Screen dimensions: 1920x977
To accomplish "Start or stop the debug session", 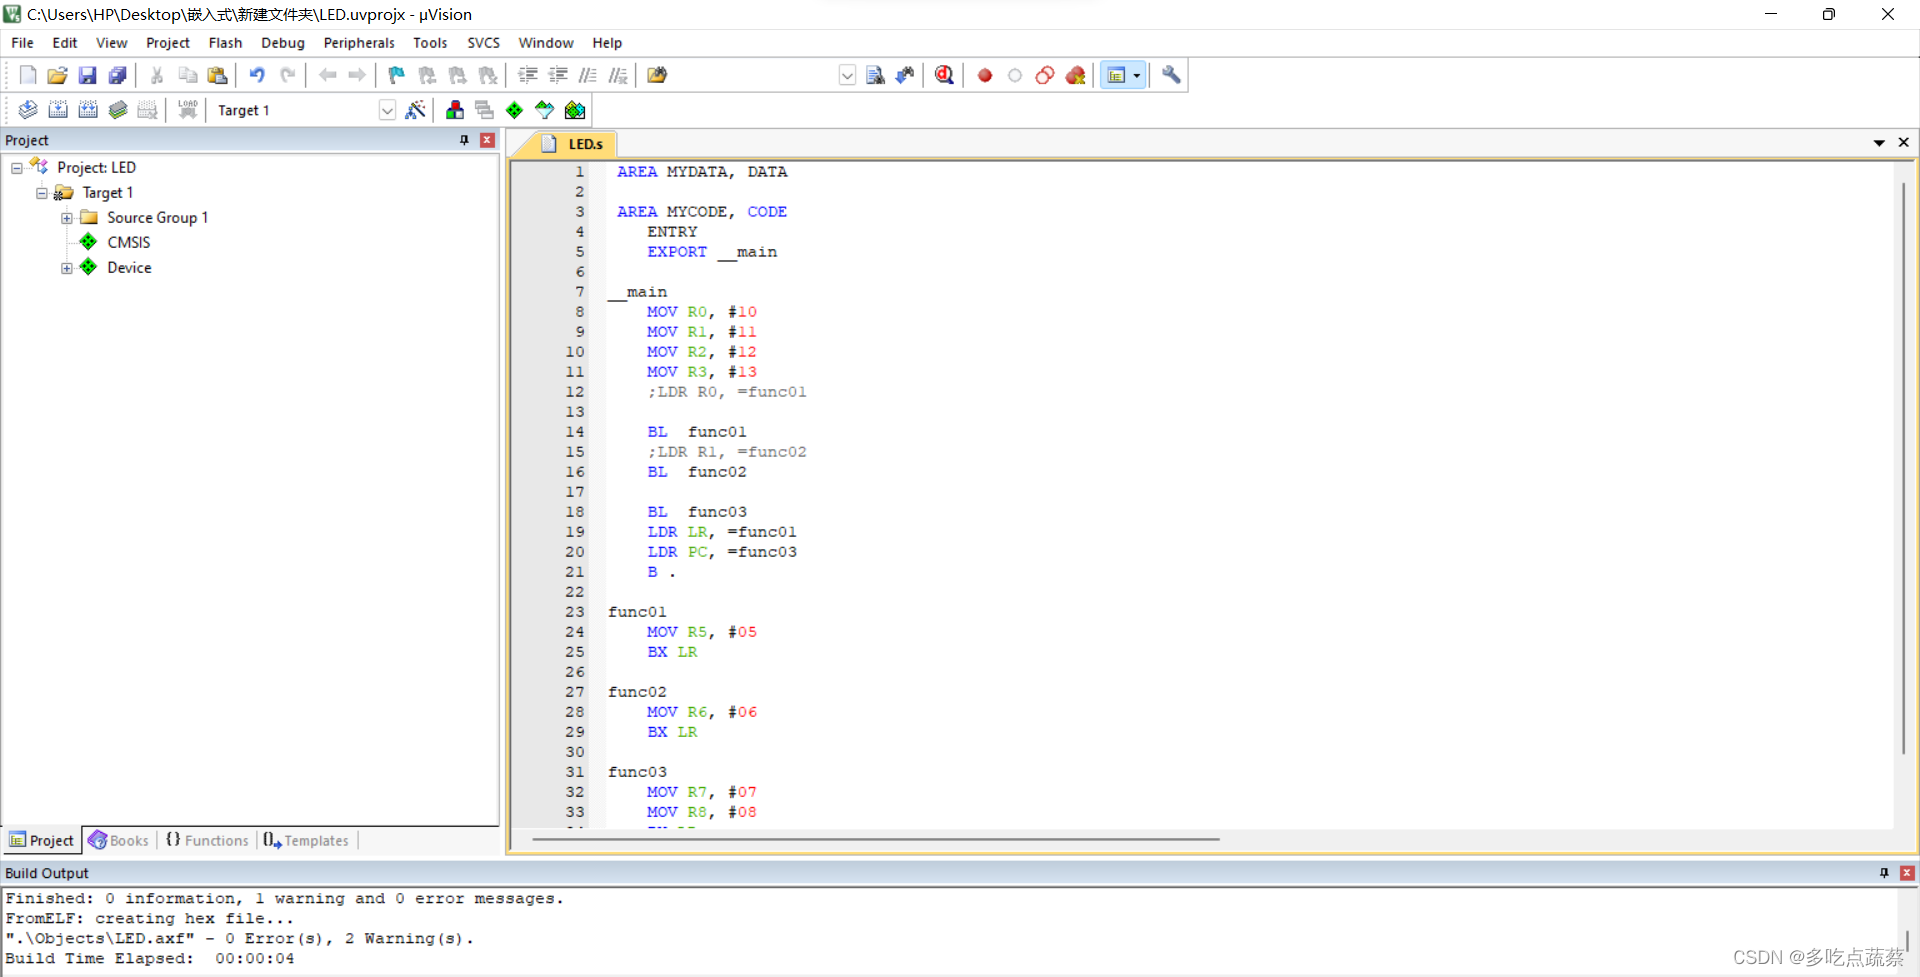I will point(944,75).
